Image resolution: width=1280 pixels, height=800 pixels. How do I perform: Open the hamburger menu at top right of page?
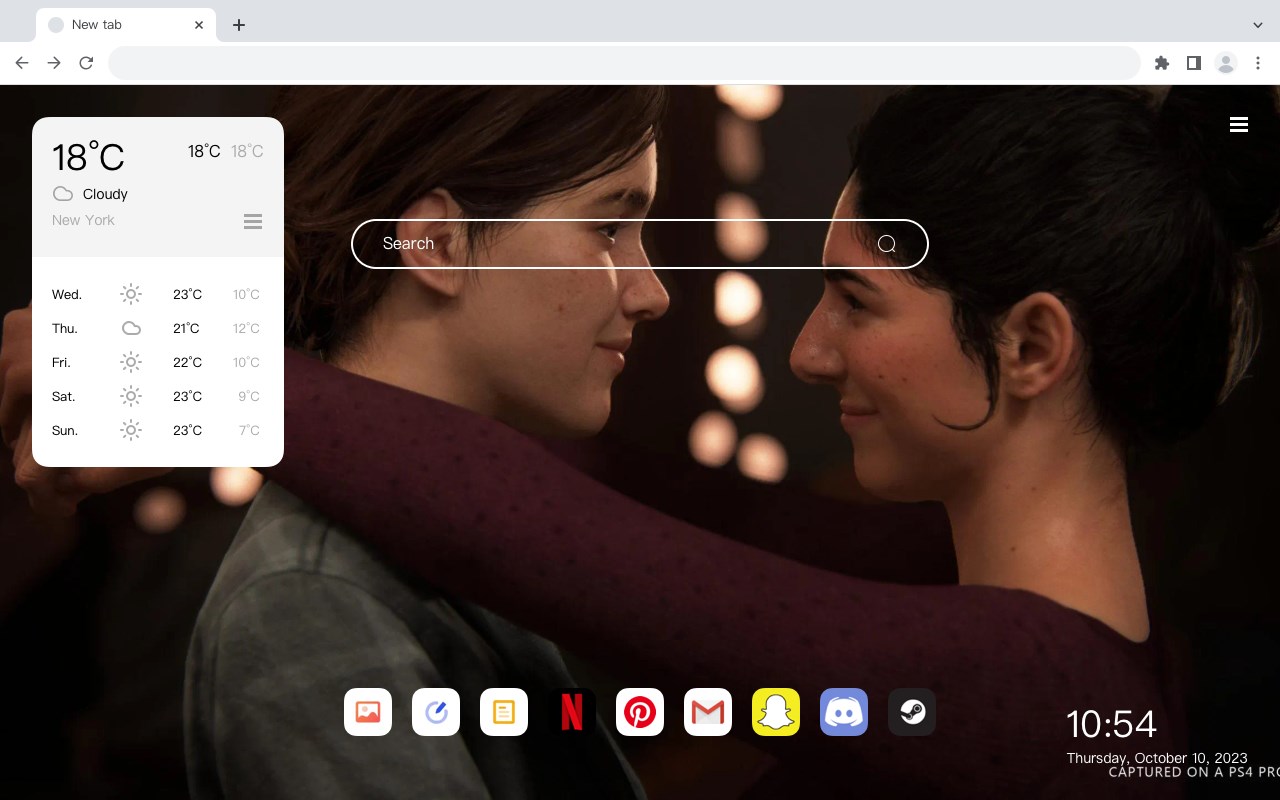click(x=1239, y=124)
